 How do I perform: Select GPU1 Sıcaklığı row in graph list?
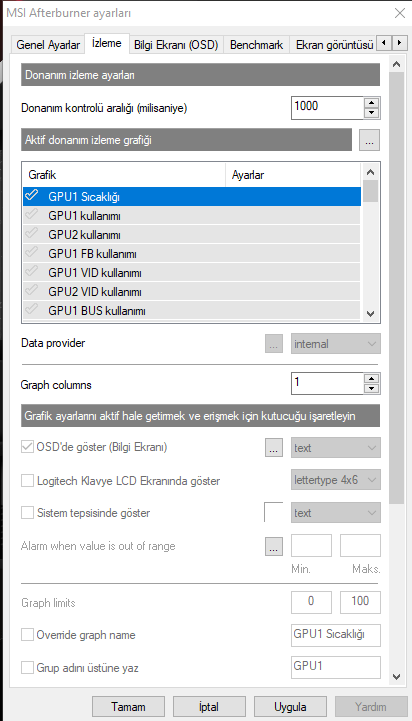[x=191, y=196]
